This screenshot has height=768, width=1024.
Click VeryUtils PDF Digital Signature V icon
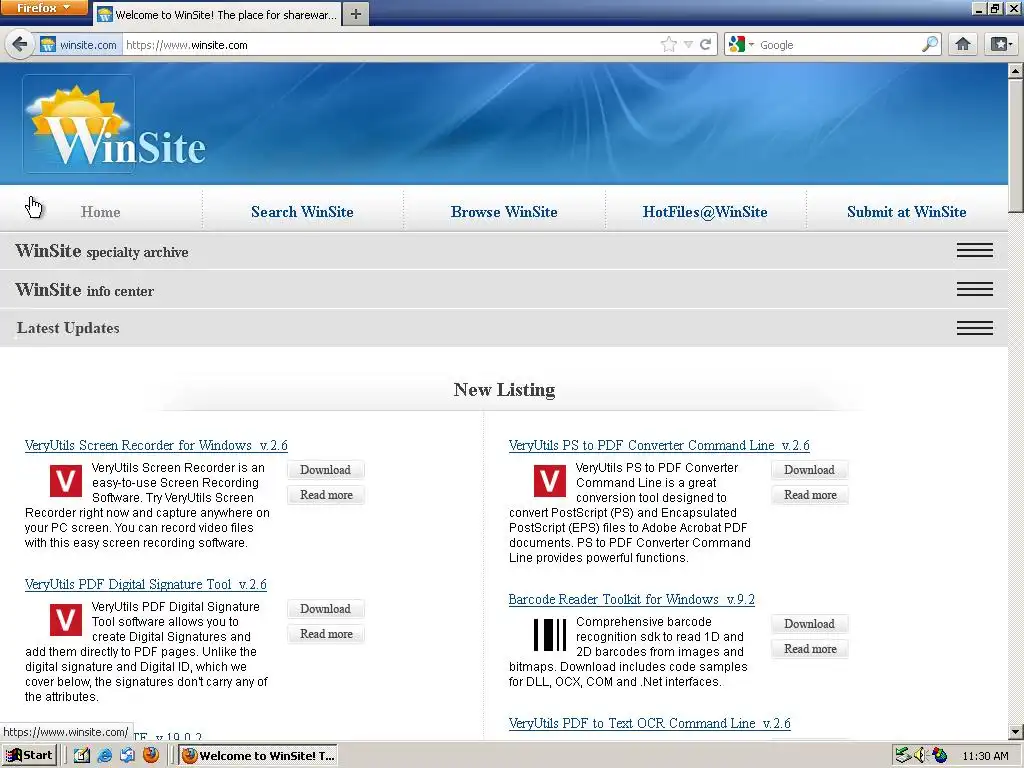[x=66, y=620]
